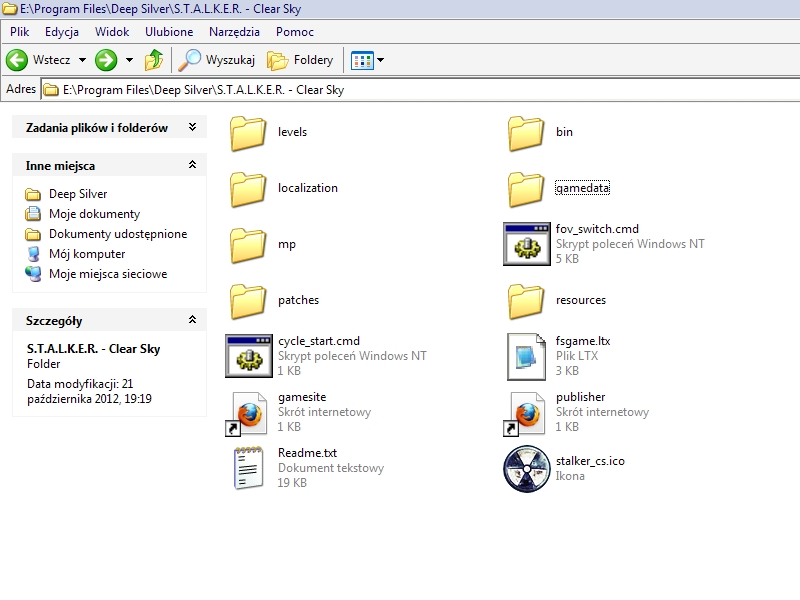The width and height of the screenshot is (800, 600).
Task: Select the cycle_start.cmd script icon
Action: 249,356
